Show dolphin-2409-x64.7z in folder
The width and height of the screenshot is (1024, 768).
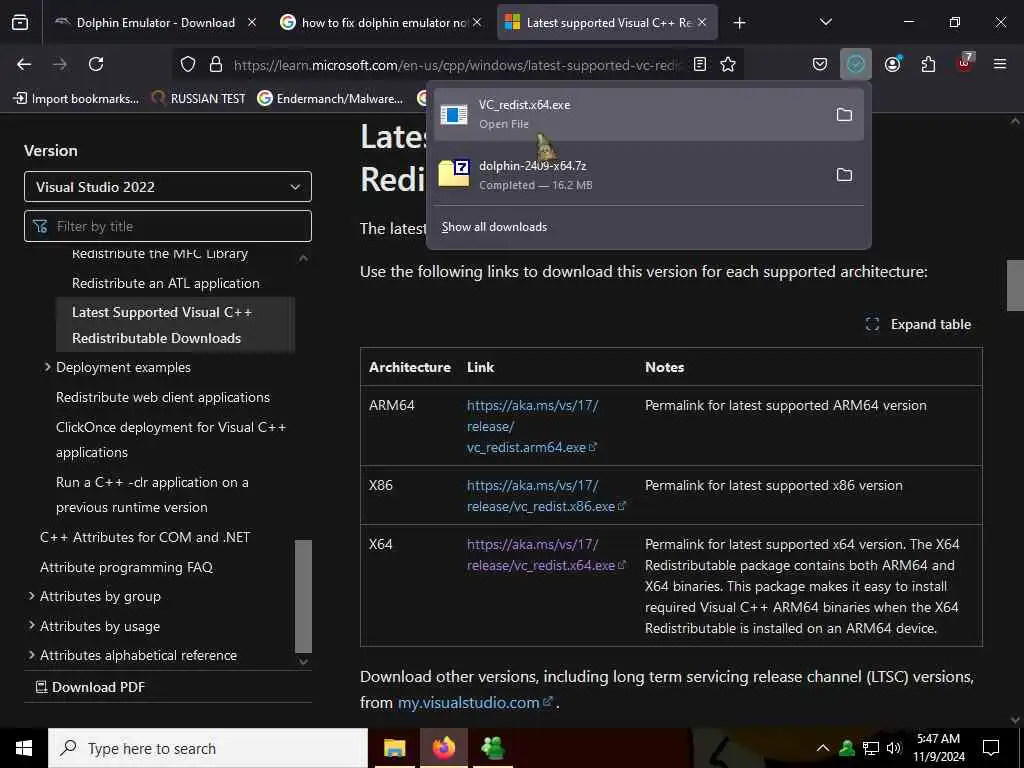pos(844,174)
